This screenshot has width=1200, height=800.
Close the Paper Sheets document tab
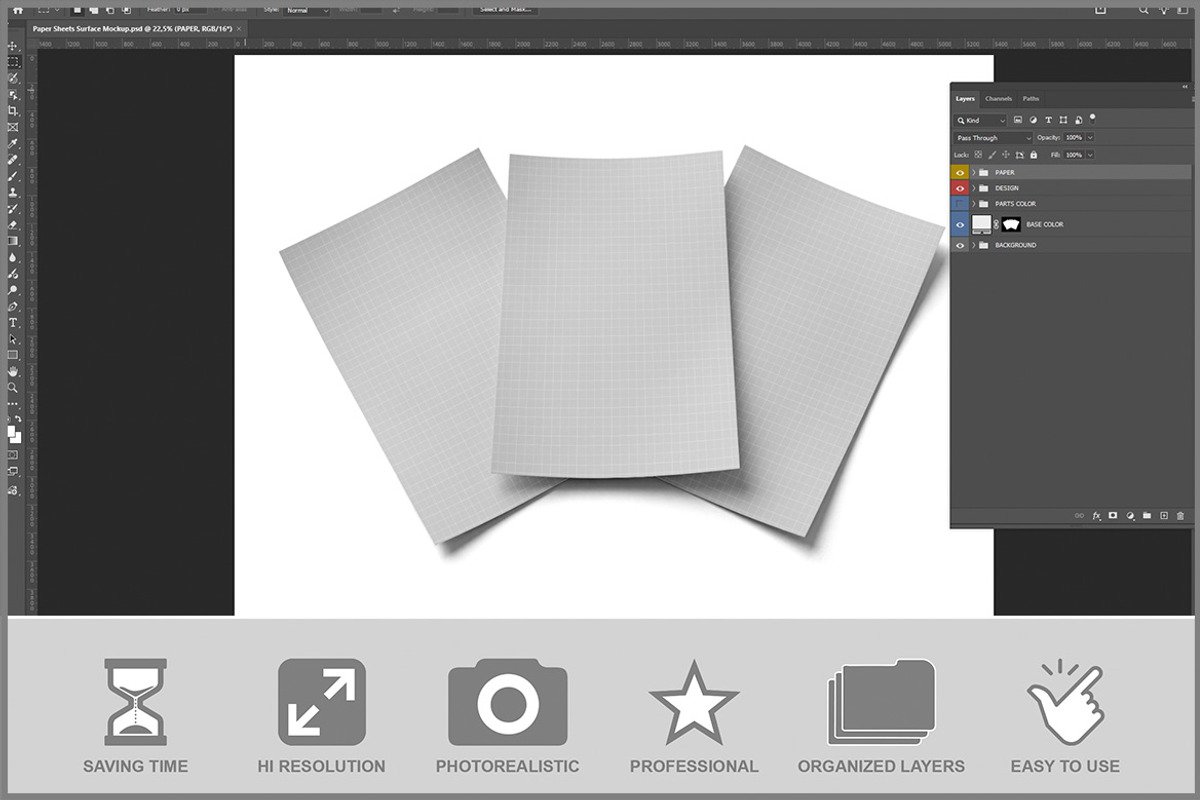[239, 29]
